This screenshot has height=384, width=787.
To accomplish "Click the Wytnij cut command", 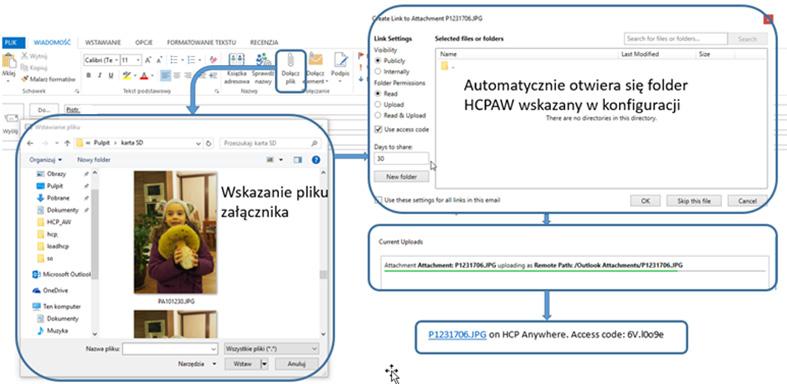I will [35, 56].
